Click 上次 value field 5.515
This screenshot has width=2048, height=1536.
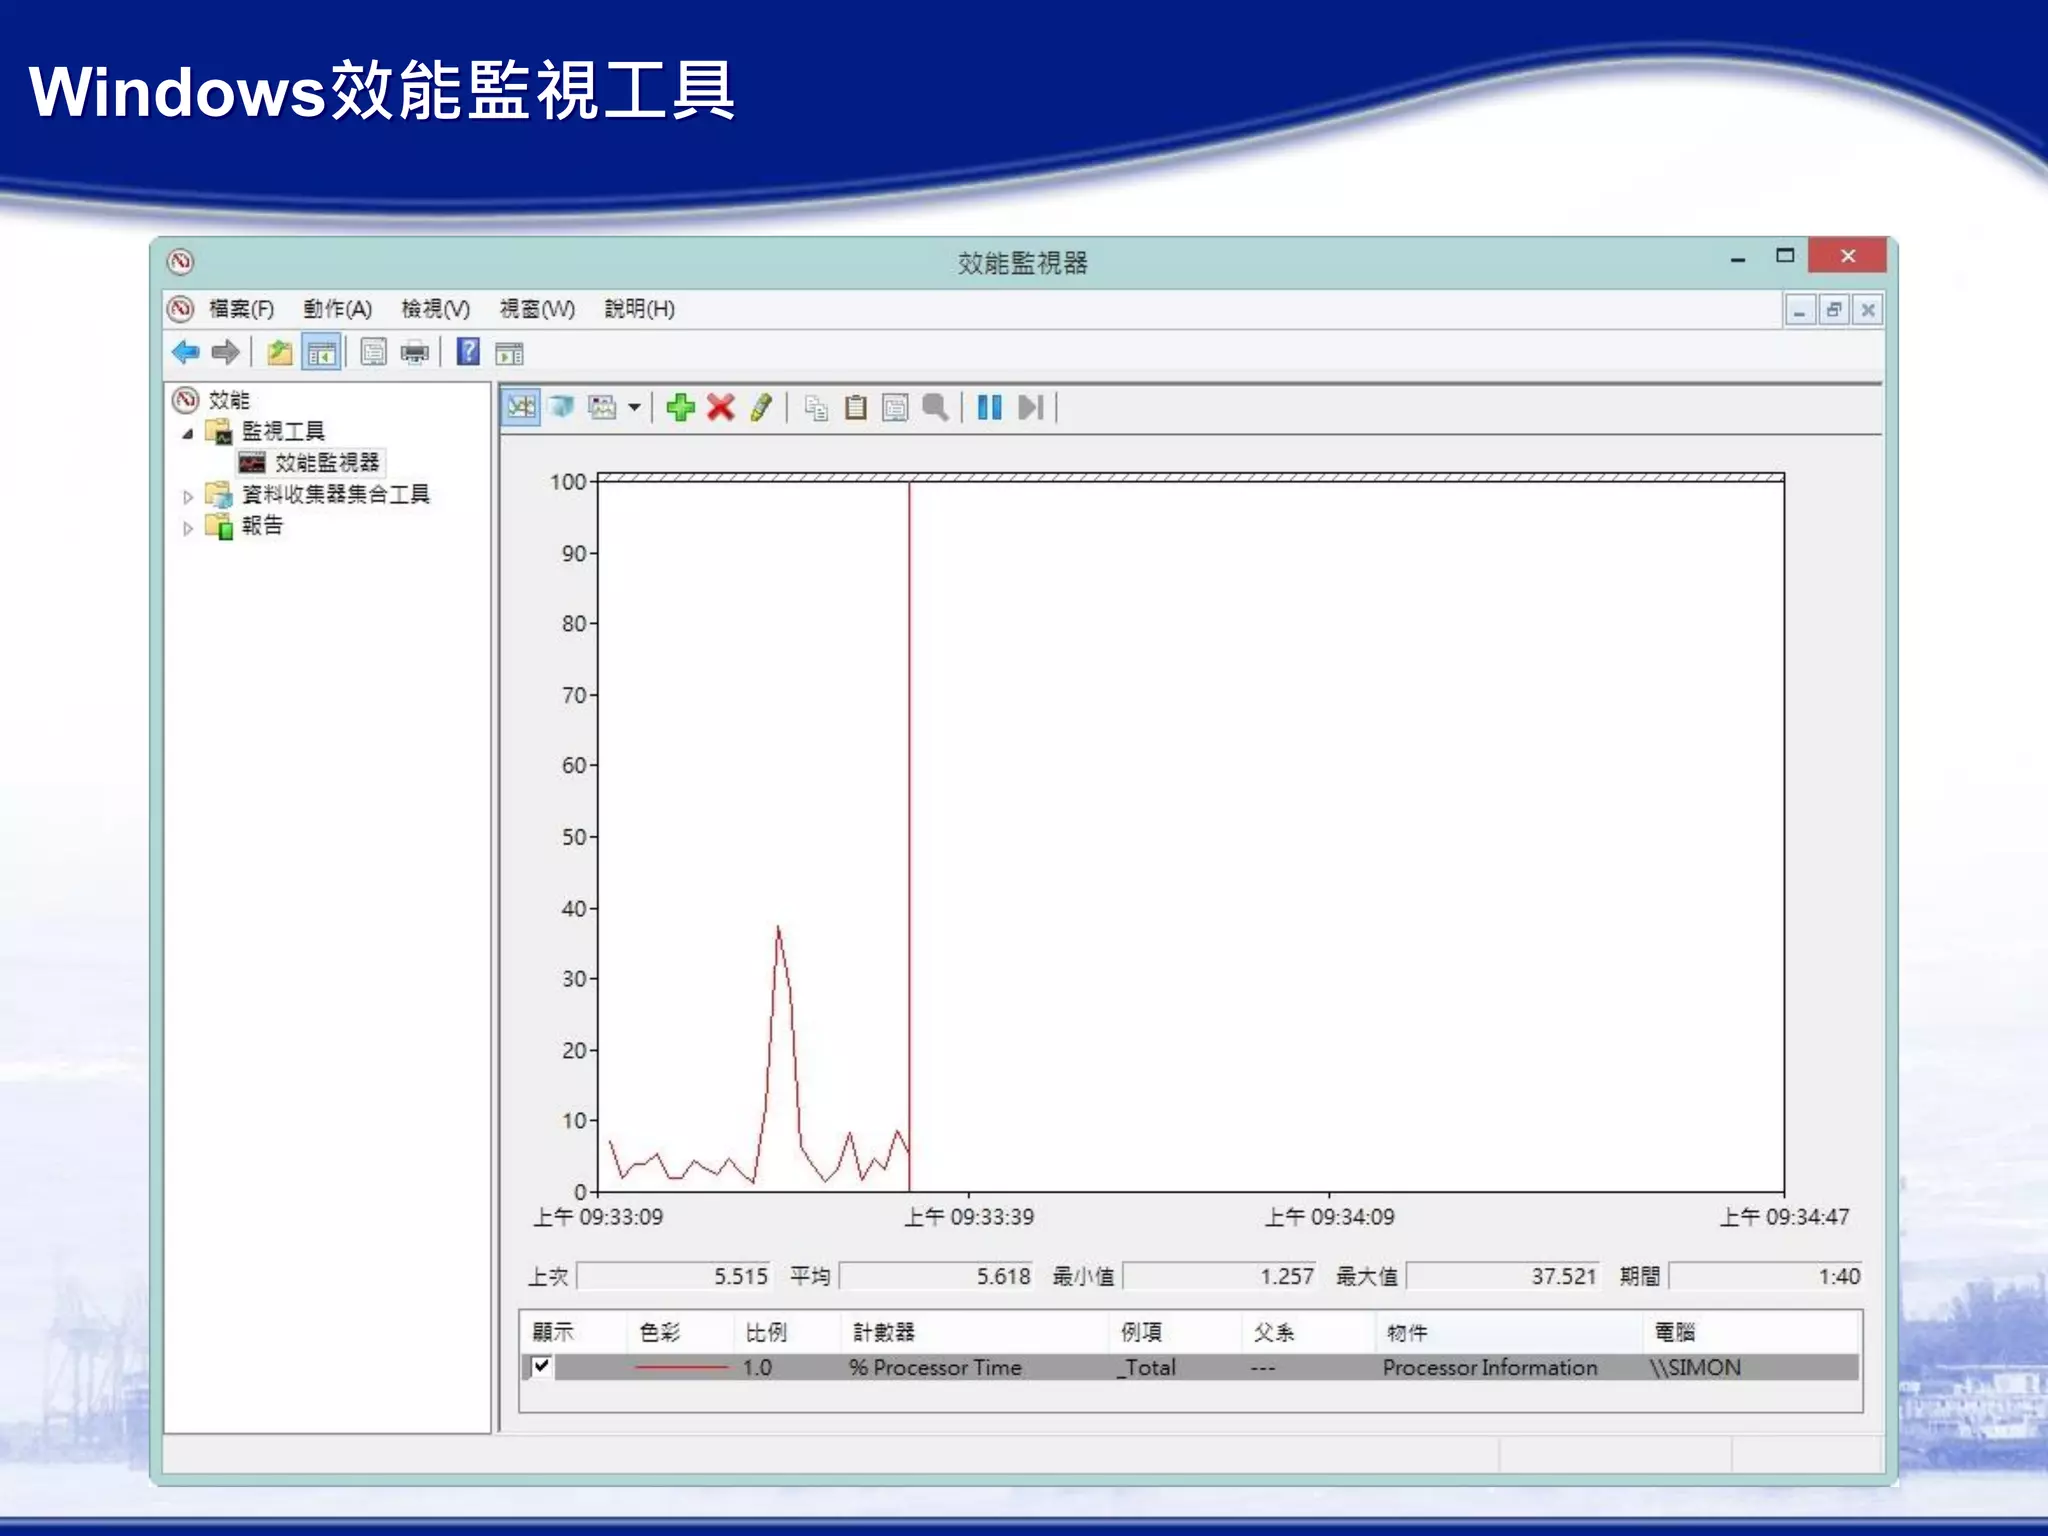[x=675, y=1276]
